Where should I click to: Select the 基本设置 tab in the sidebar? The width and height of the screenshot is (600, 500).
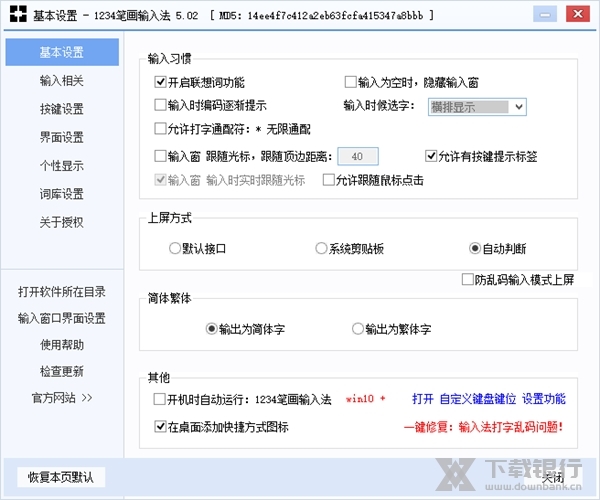point(62,52)
